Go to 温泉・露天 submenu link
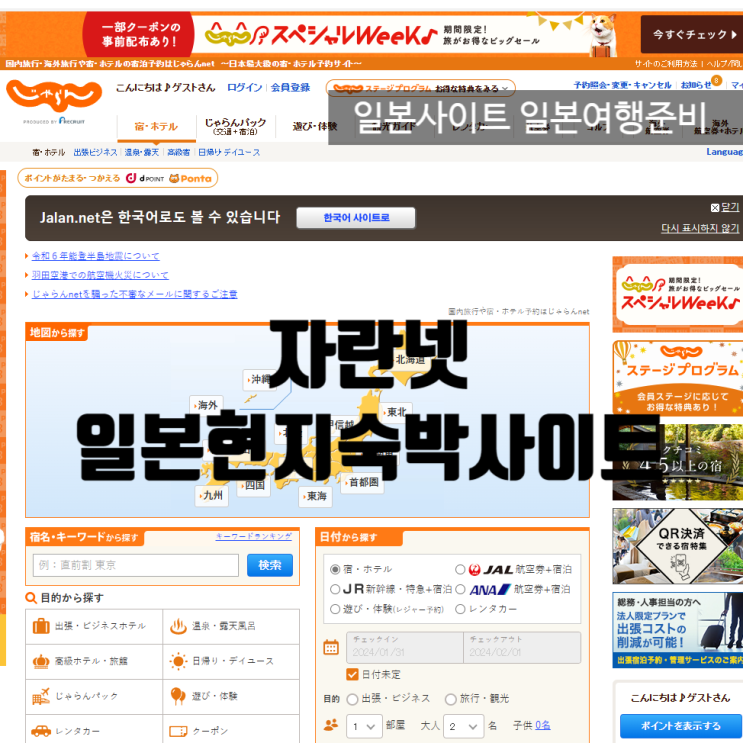The image size is (743, 743). 142,152
